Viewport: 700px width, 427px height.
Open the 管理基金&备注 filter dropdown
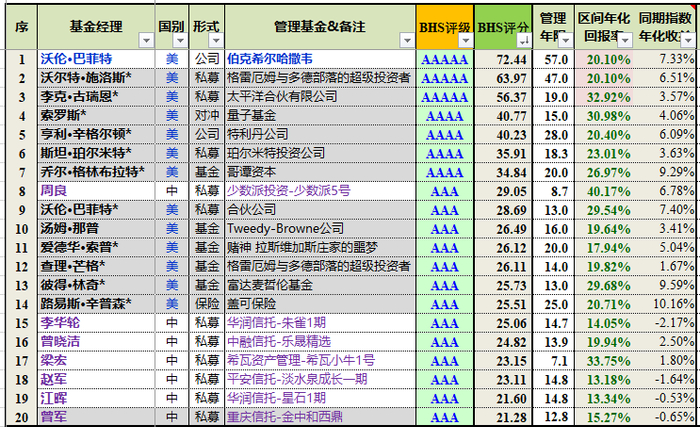coord(407,41)
